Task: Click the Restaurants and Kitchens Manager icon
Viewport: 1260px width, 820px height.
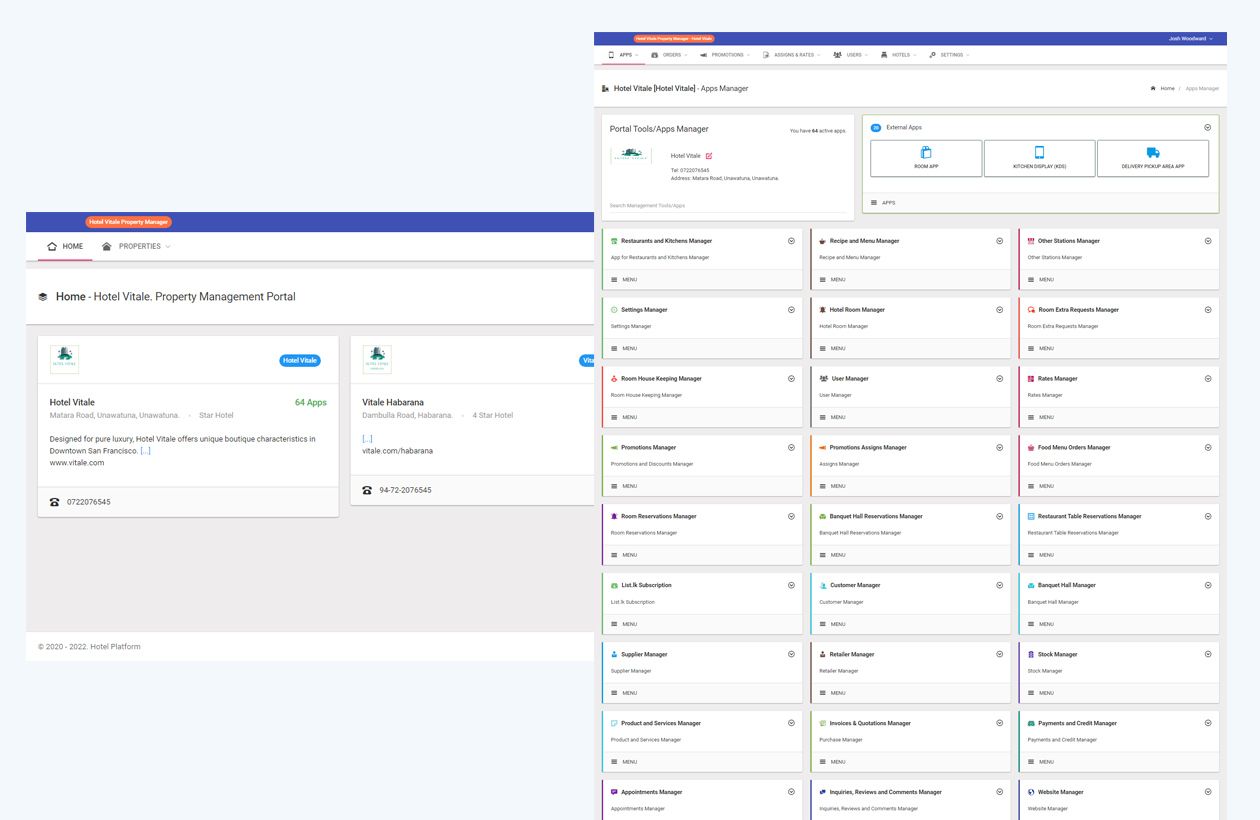Action: point(614,241)
